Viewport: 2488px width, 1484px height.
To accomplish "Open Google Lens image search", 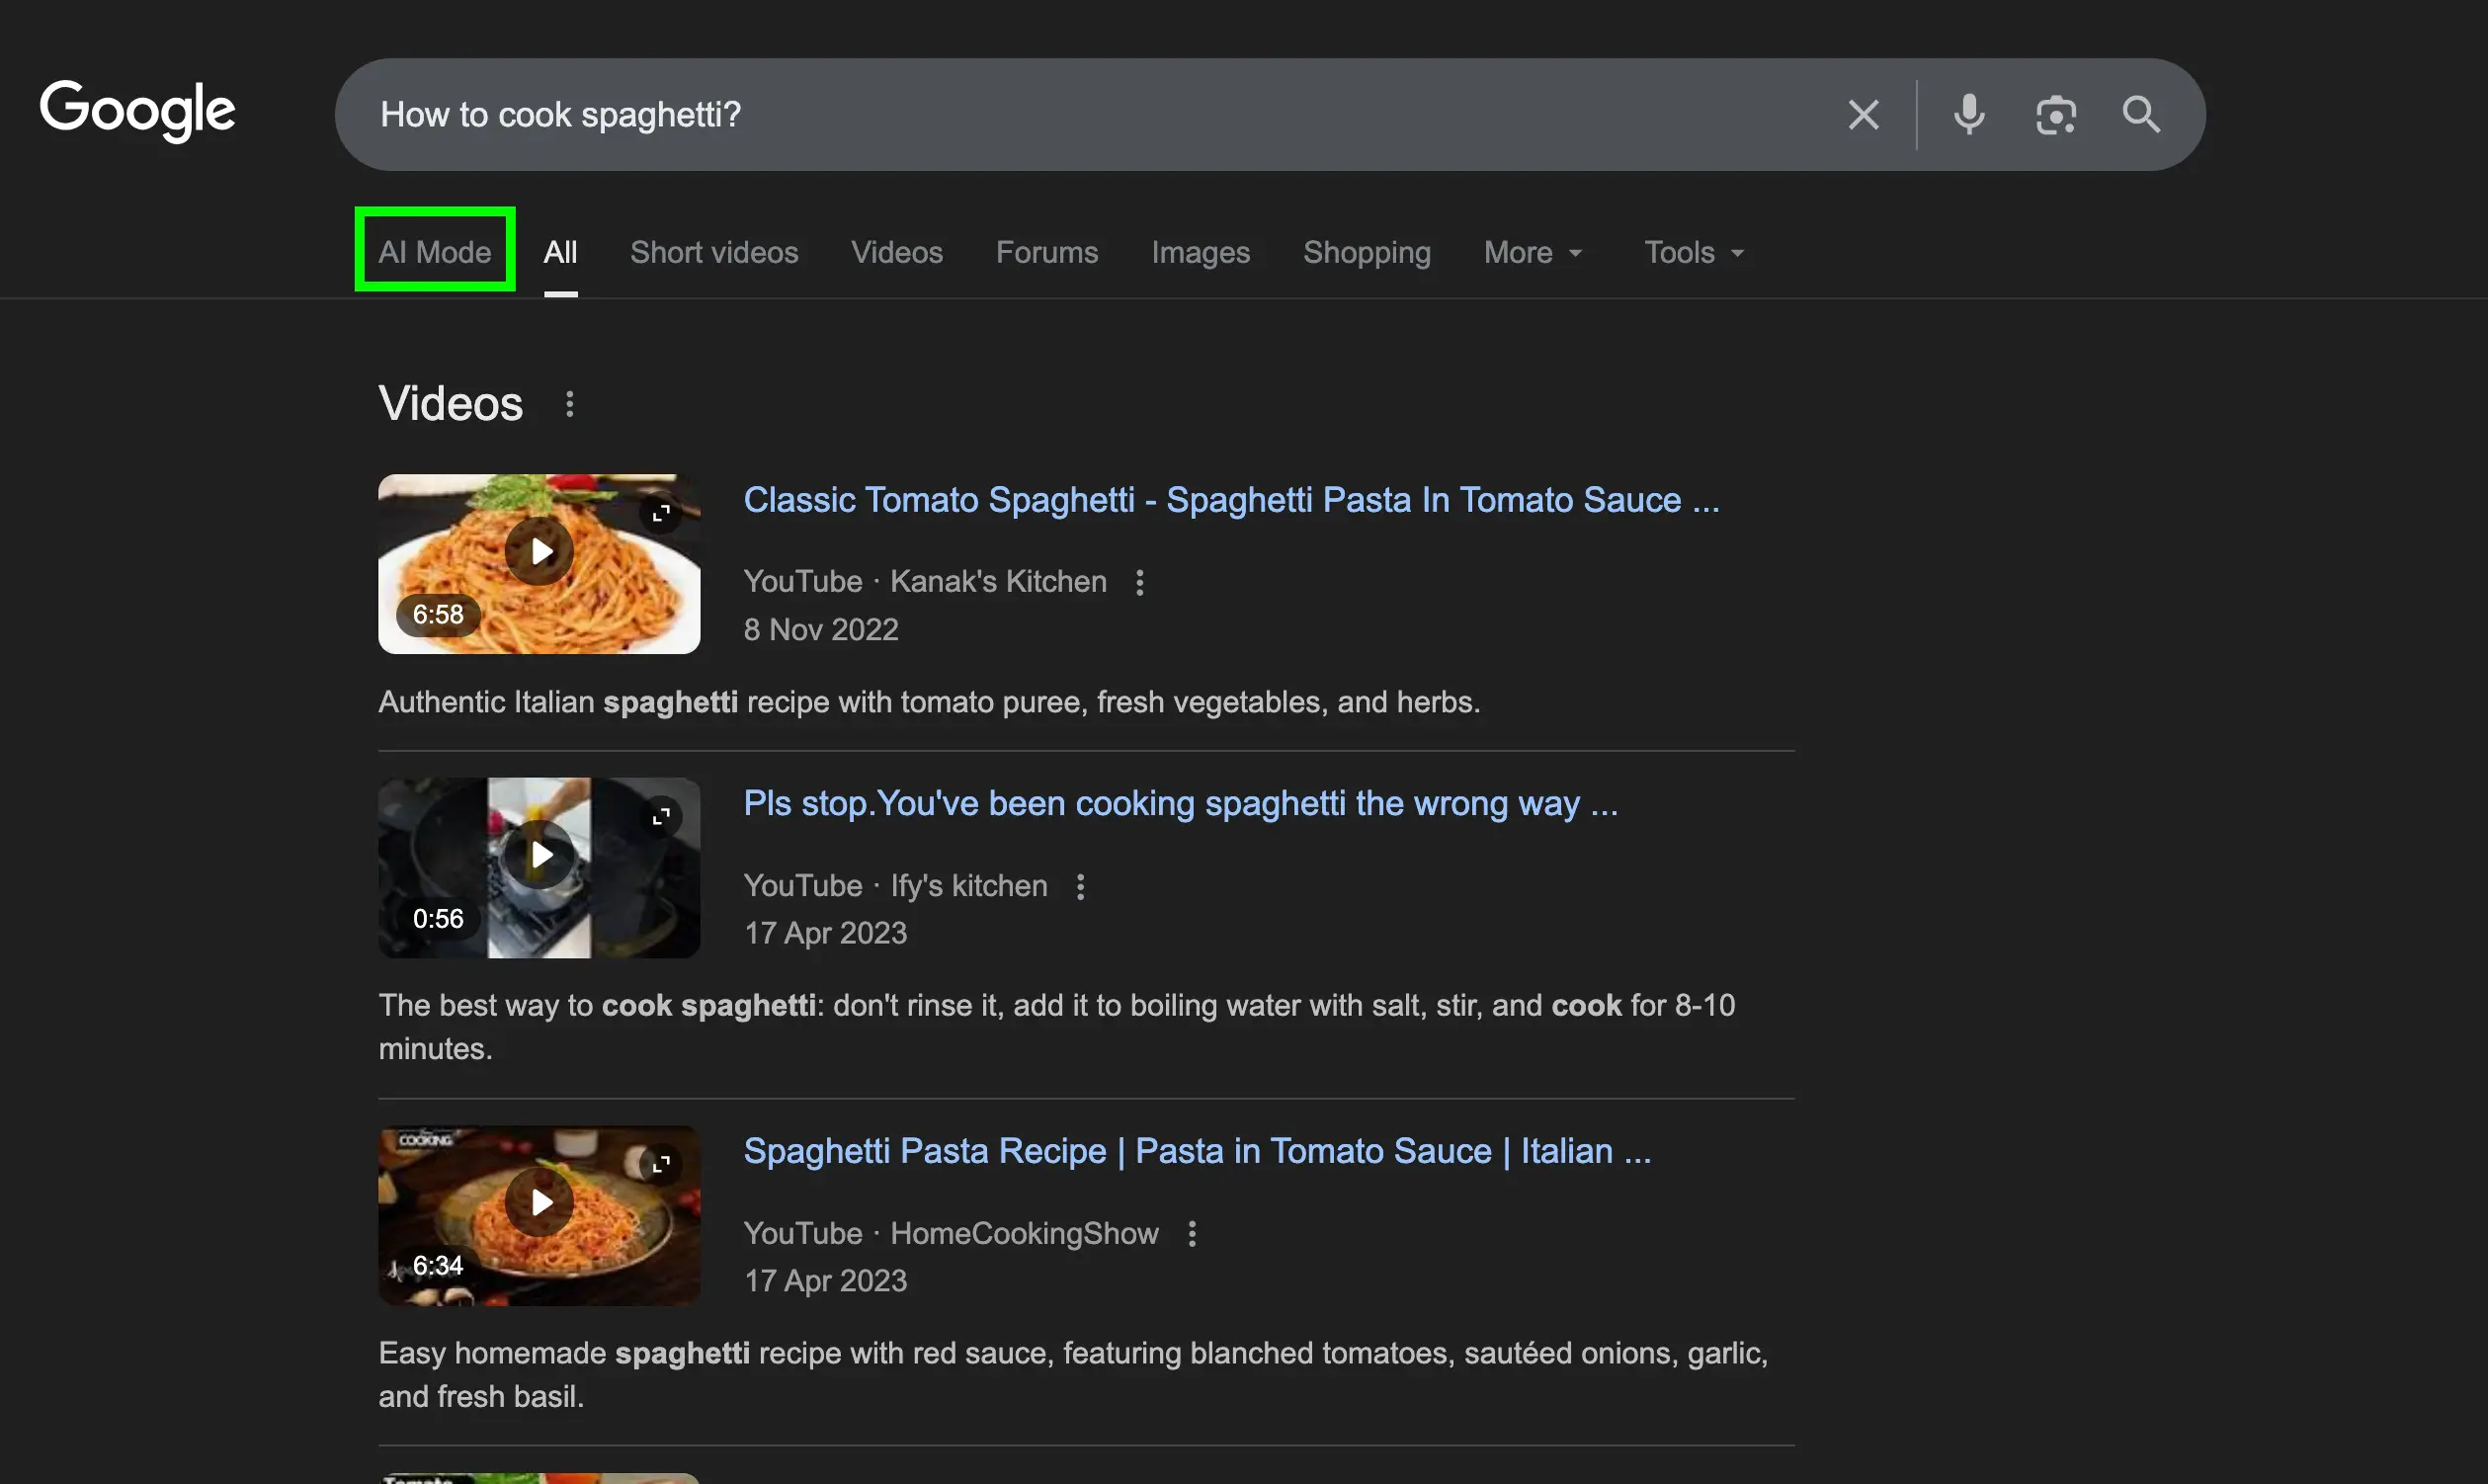I will pyautogui.click(x=2055, y=114).
